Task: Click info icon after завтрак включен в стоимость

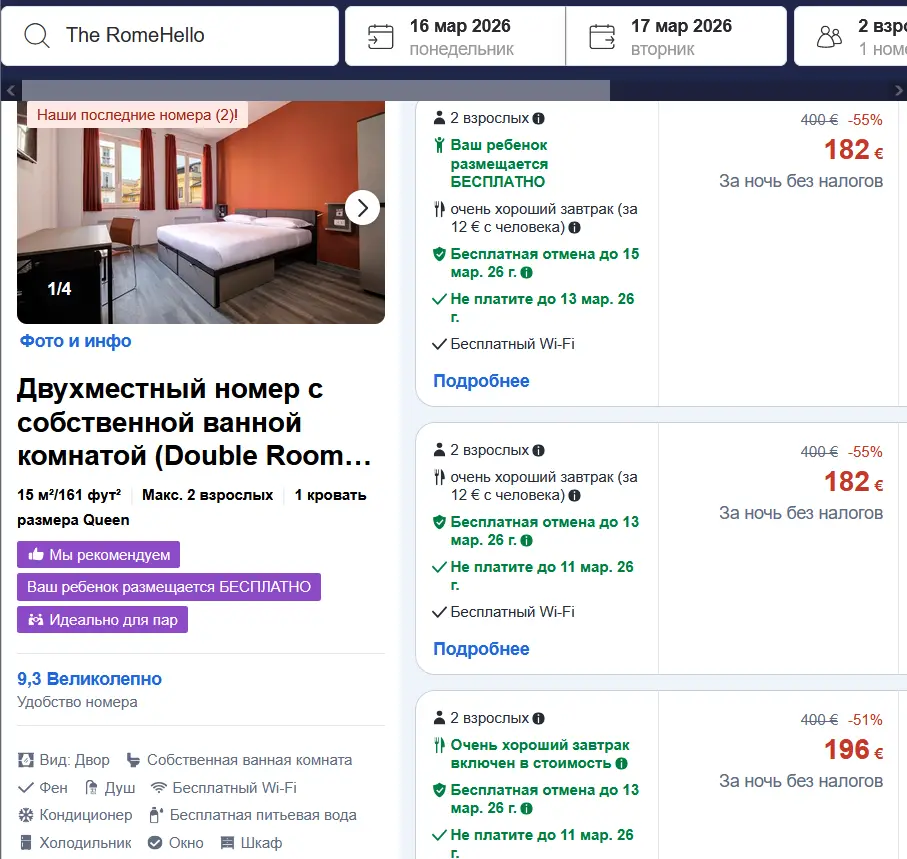Action: click(x=621, y=763)
